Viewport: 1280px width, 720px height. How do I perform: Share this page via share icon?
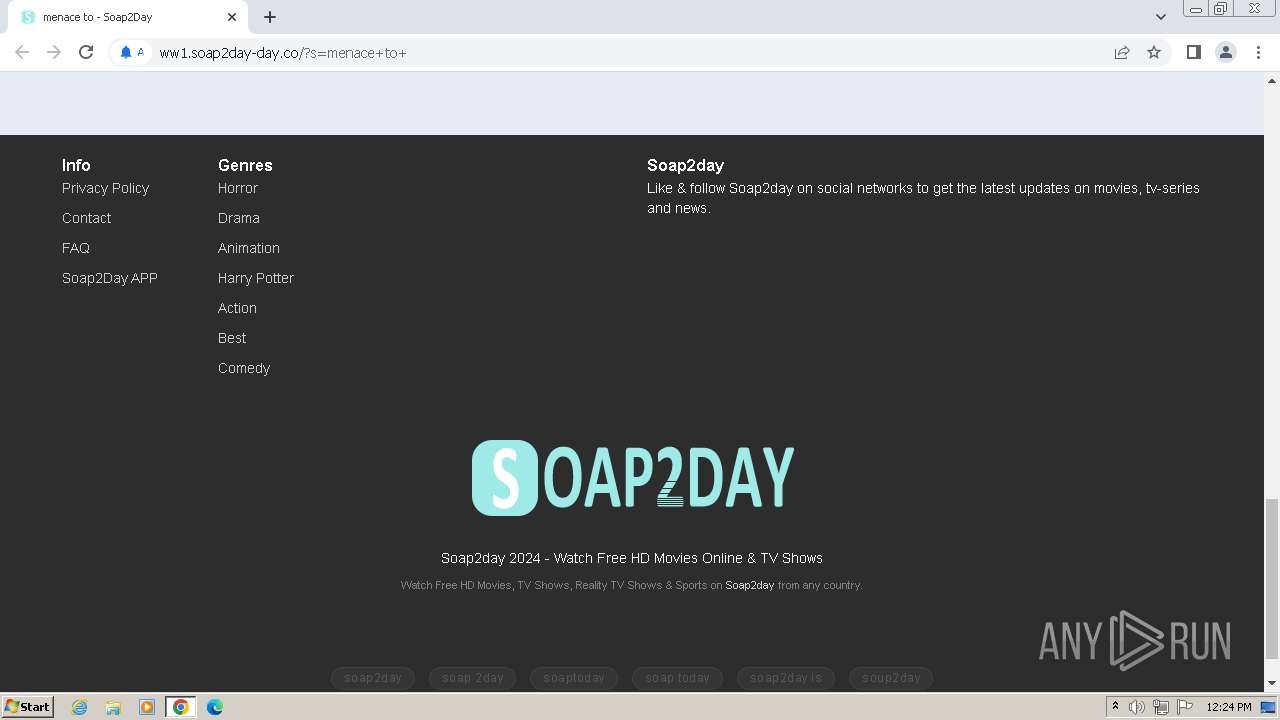[1122, 52]
